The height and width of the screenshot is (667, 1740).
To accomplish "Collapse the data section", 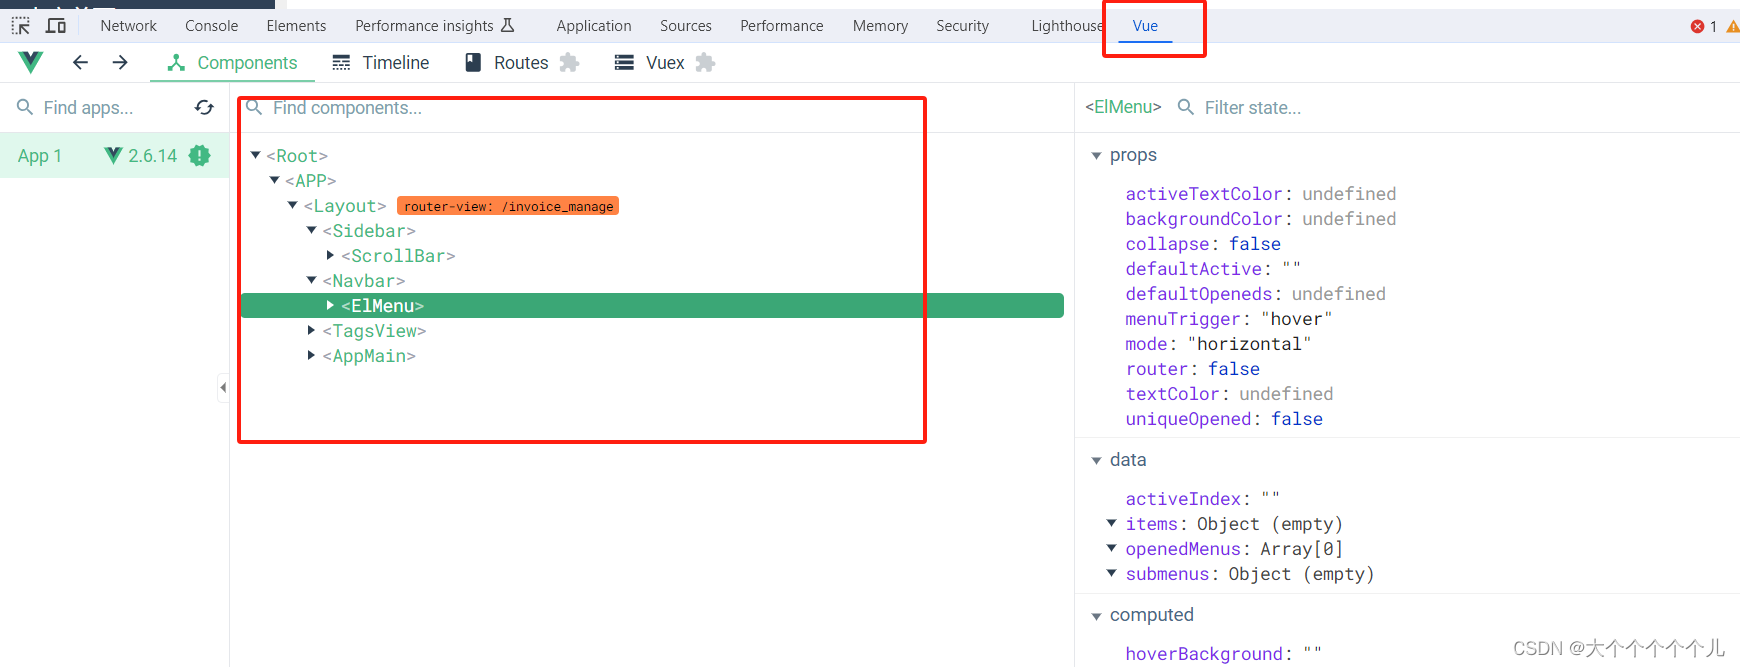I will coord(1097,461).
